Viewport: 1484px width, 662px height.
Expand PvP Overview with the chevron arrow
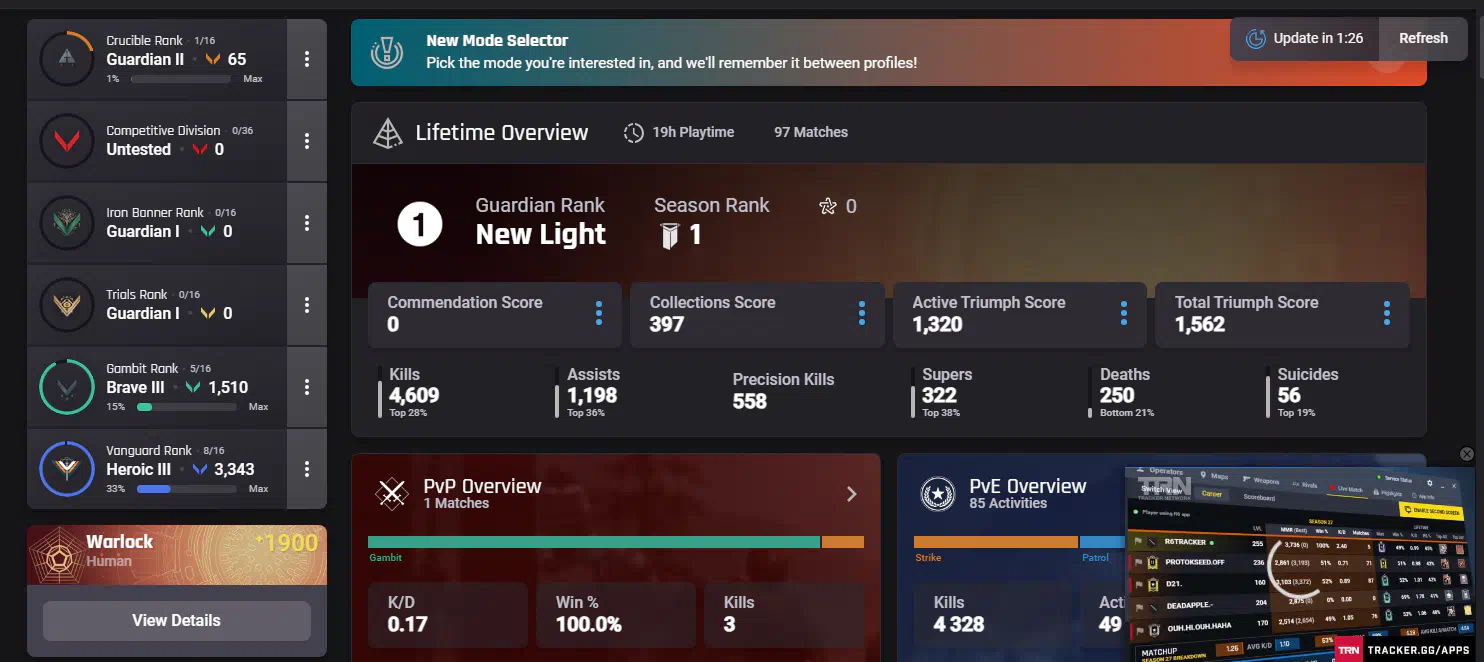click(x=851, y=494)
